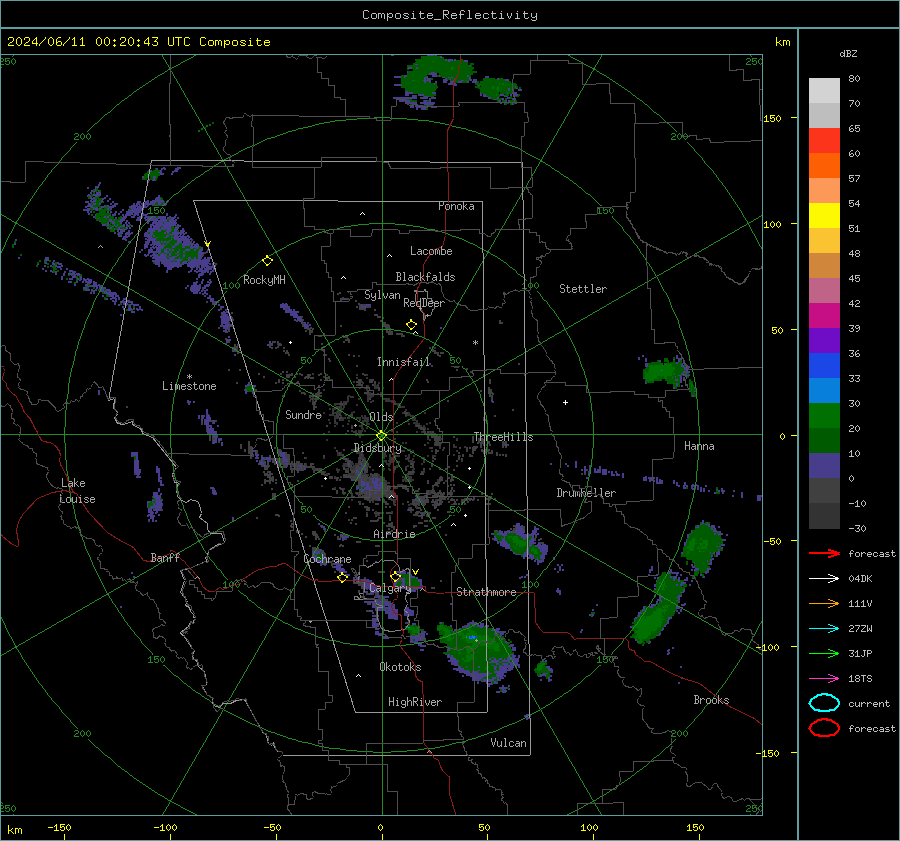Click the 33 dBZ blue swatch

pos(824,365)
